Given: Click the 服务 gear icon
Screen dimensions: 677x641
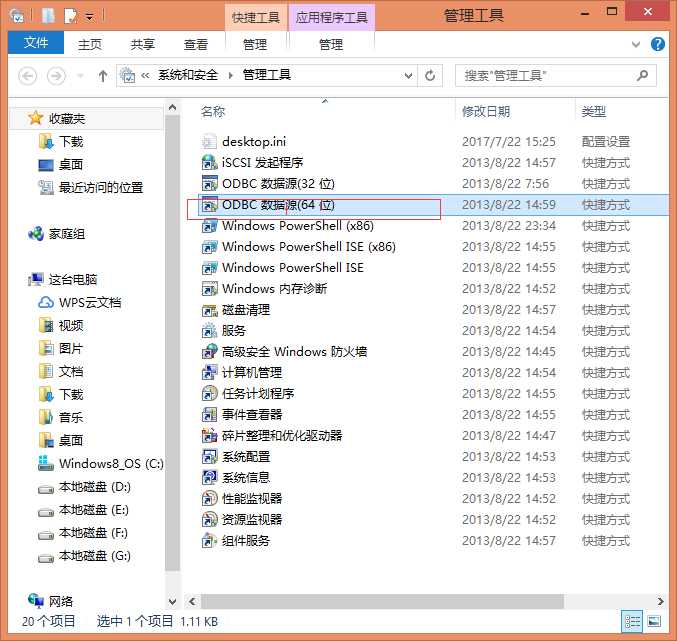Looking at the screenshot, I should [209, 331].
